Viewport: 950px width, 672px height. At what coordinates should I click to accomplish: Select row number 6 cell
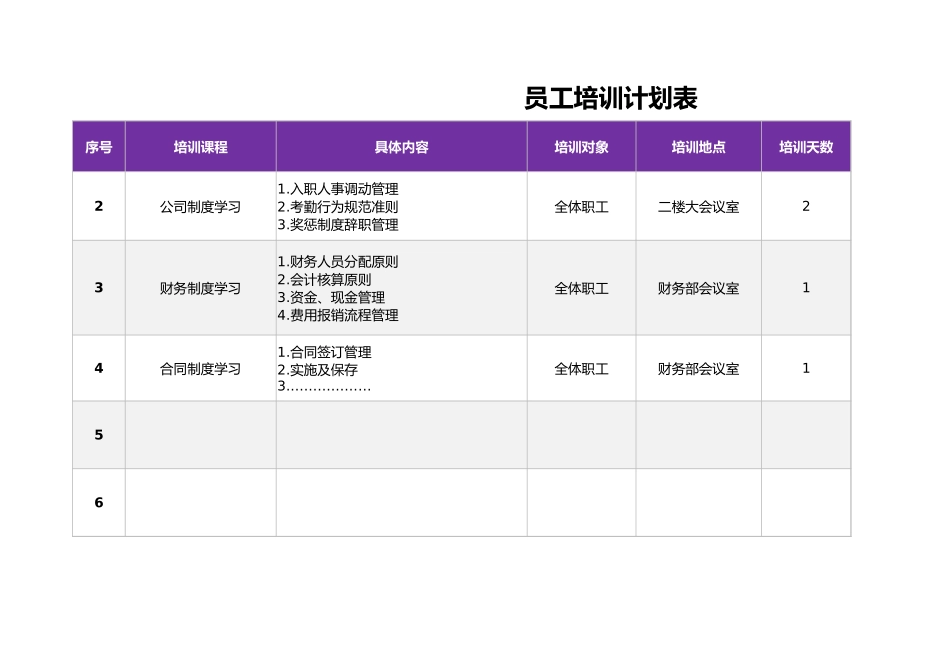97,503
